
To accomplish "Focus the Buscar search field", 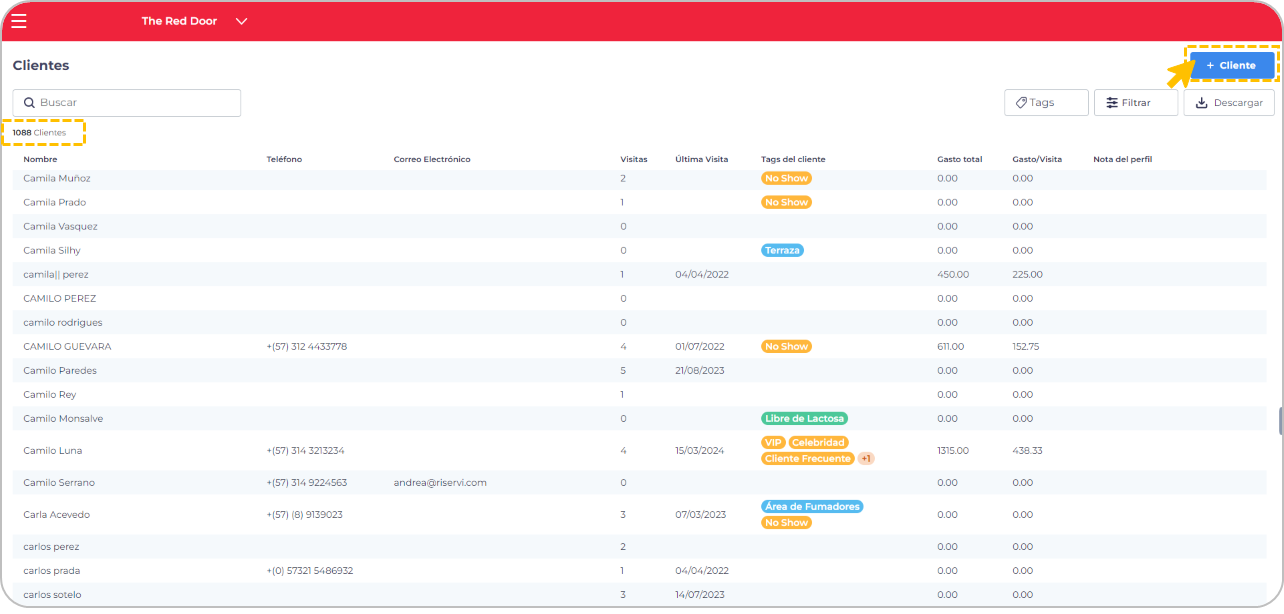I will point(127,102).
